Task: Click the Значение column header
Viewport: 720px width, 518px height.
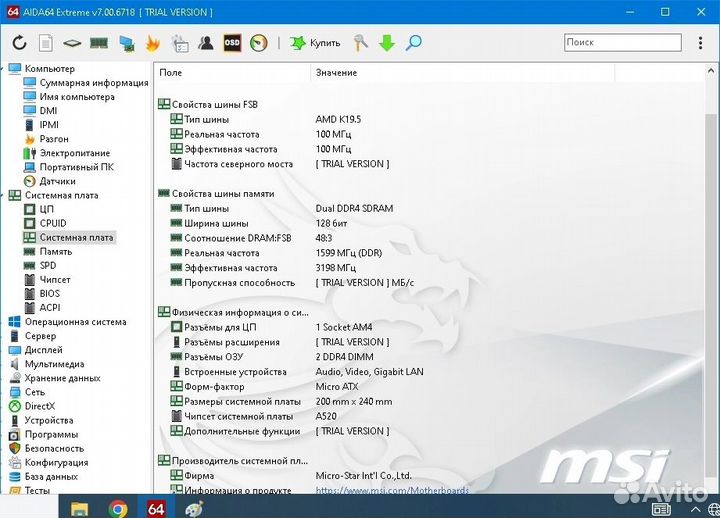Action: tap(336, 73)
